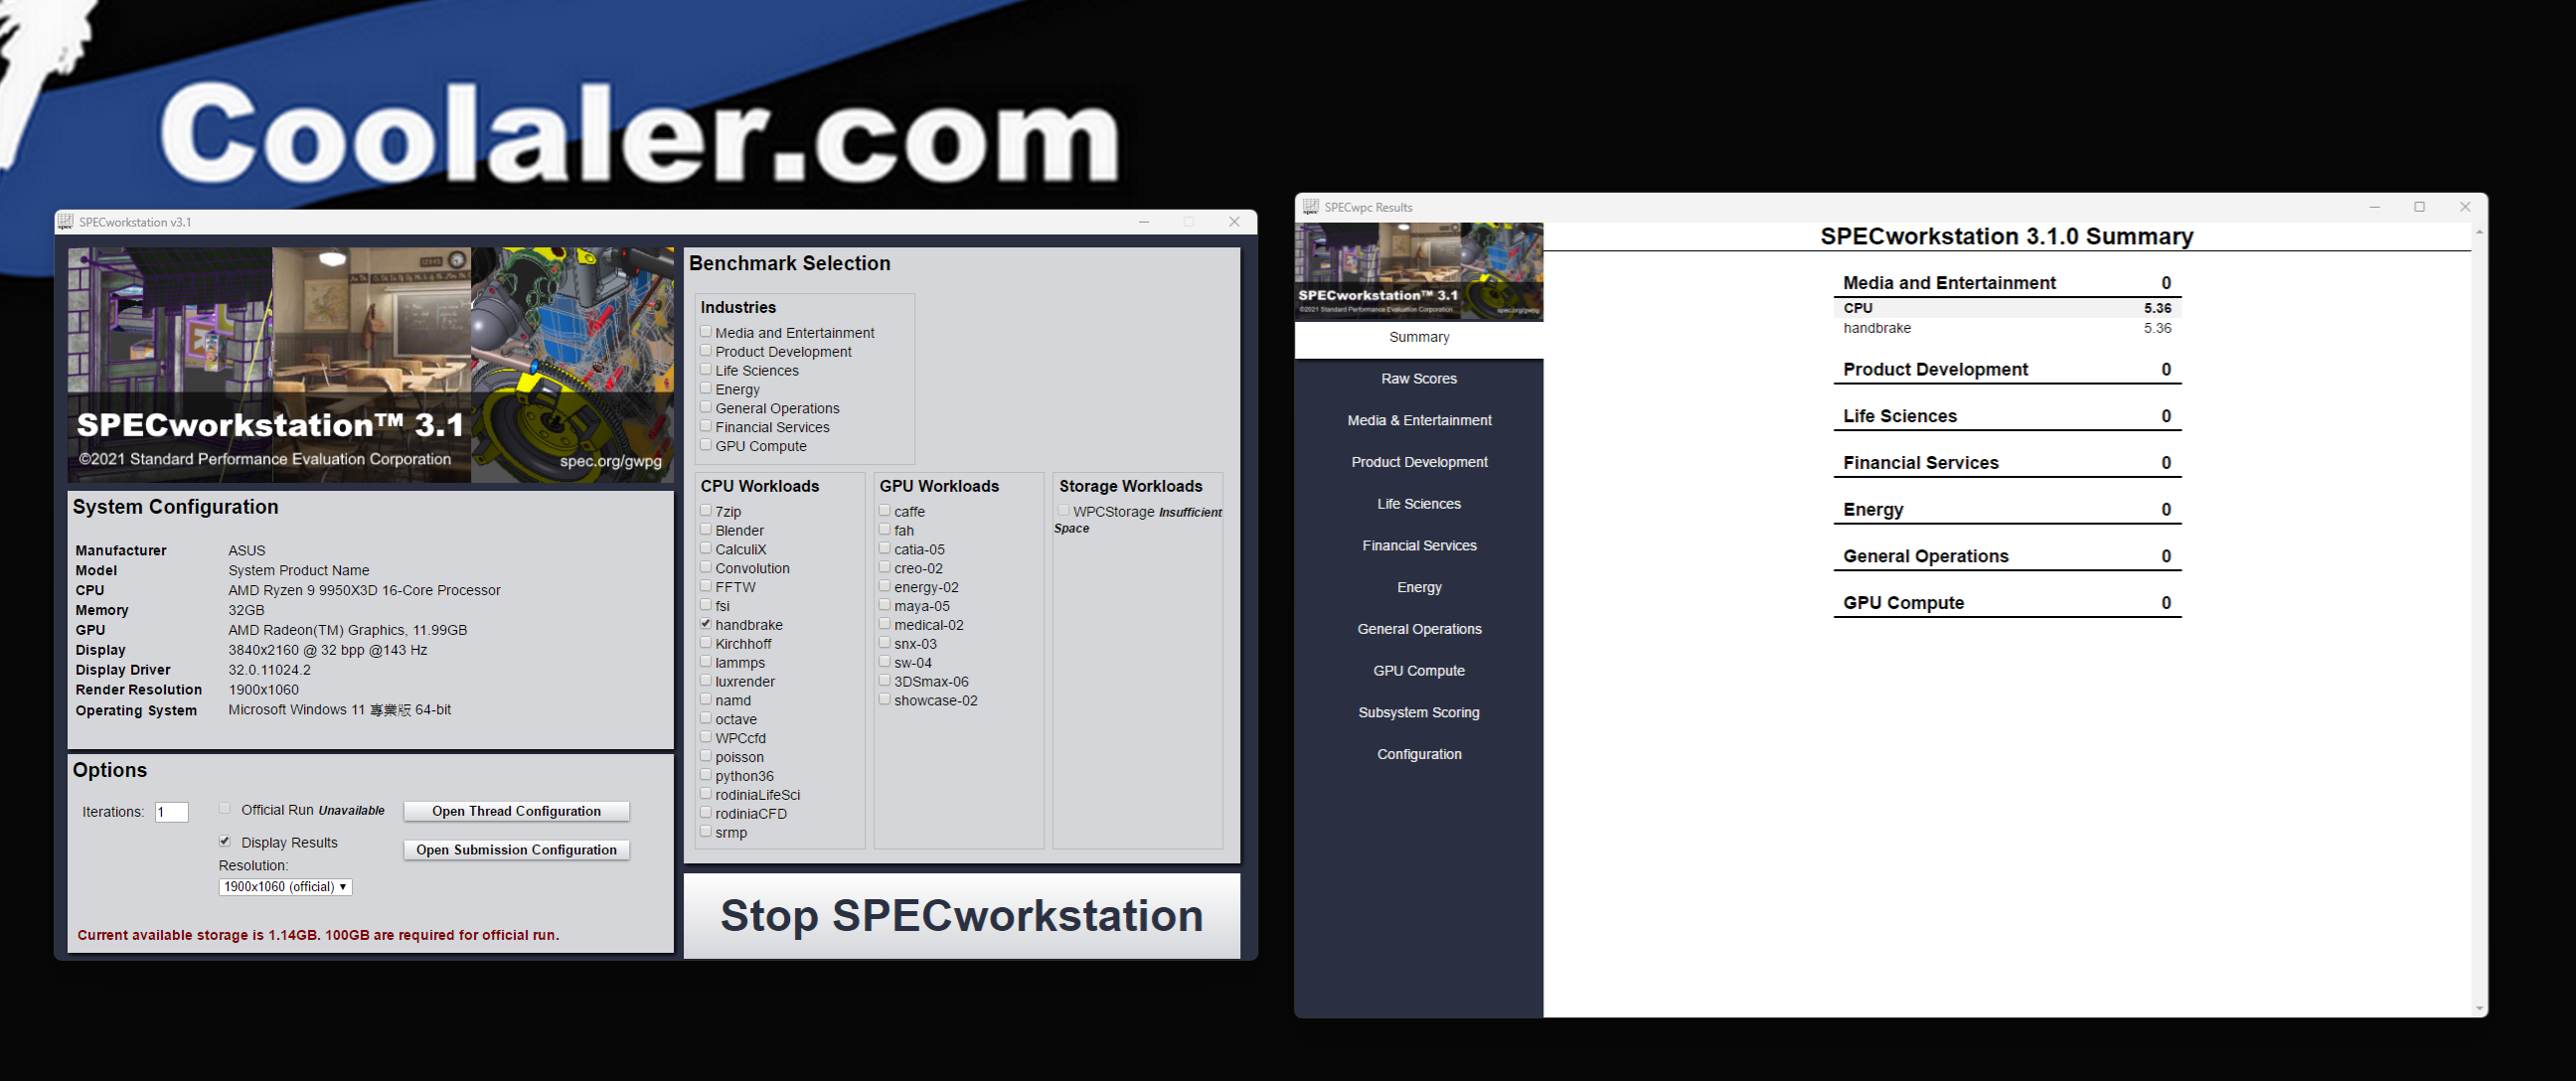Minimize the SPECworkstation v3.1 window
This screenshot has height=1081, width=2576.
click(x=1144, y=222)
